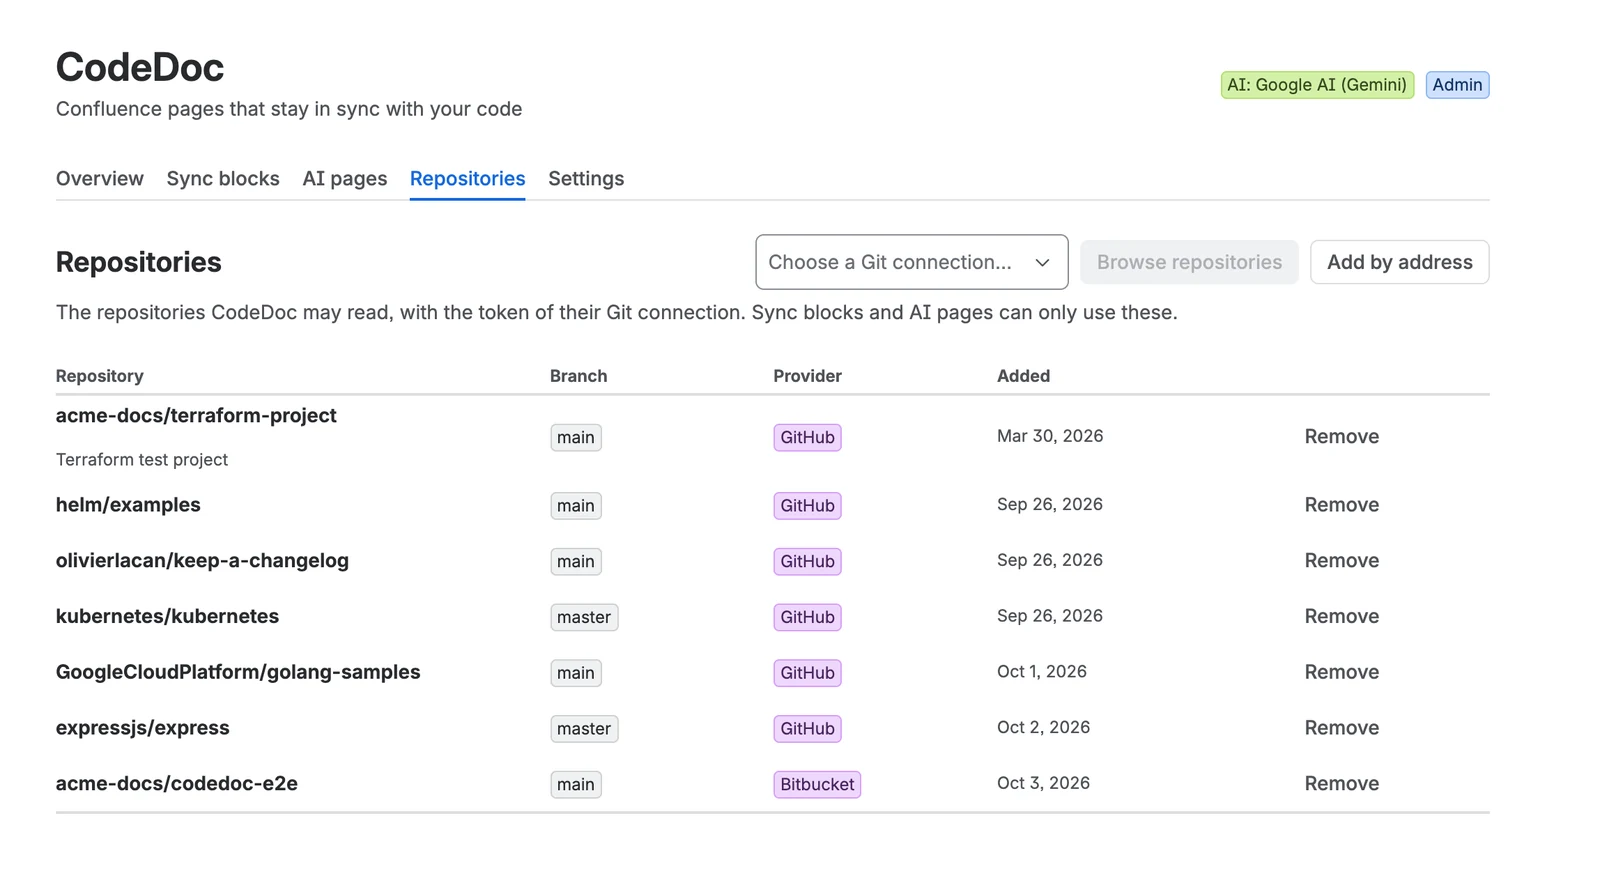Click the Add by address button

click(1400, 262)
